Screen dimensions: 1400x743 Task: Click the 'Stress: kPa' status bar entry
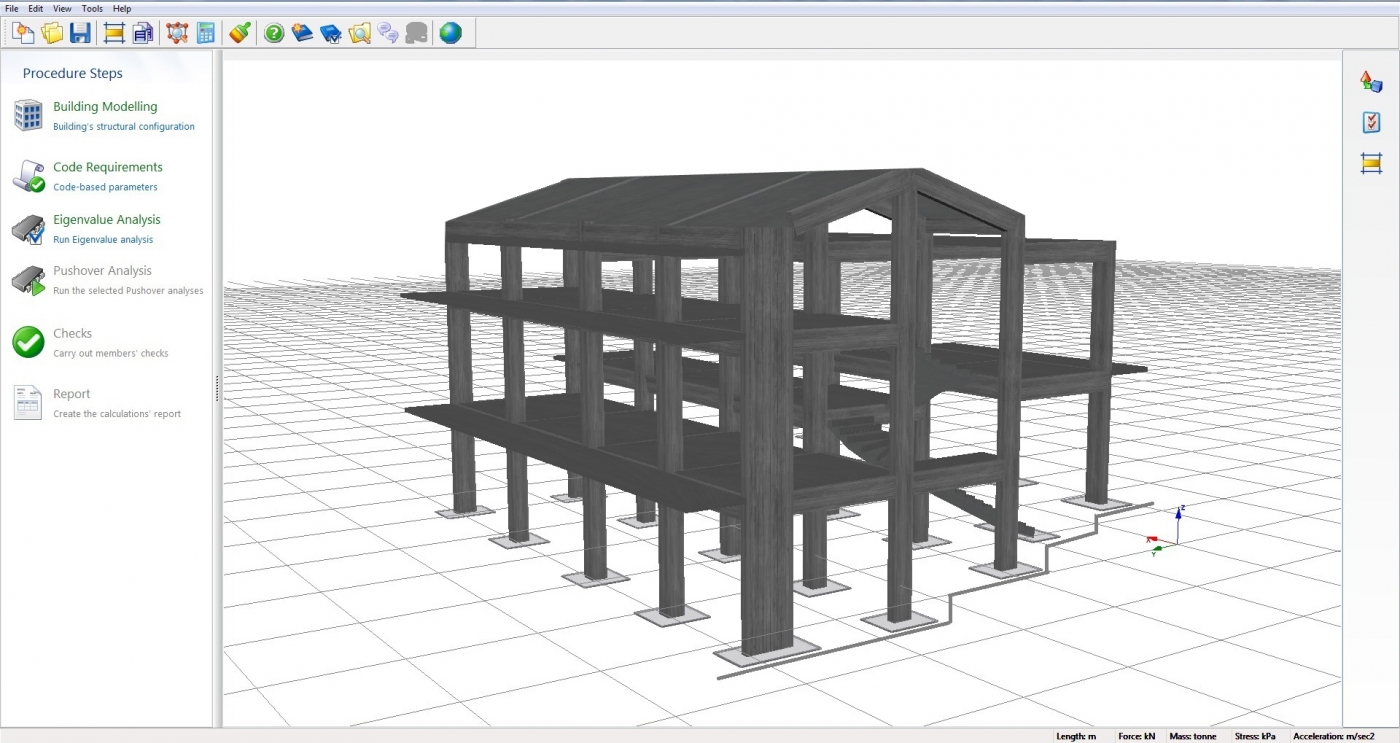(x=1255, y=736)
